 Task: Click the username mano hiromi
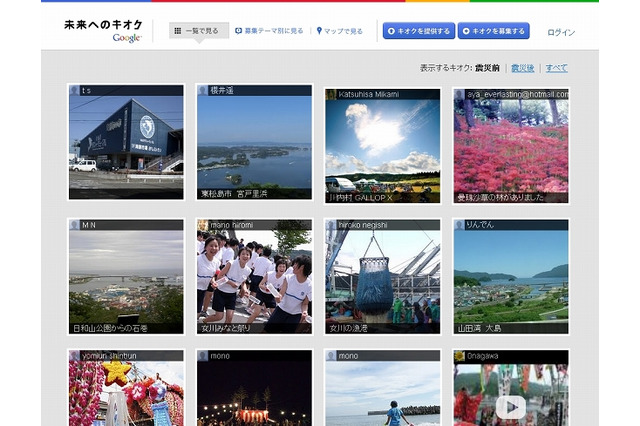pyautogui.click(x=231, y=225)
